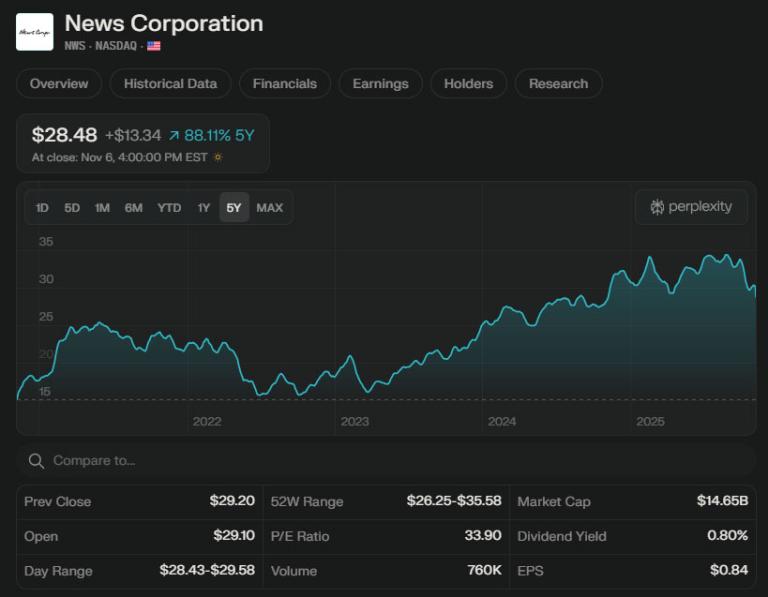Viewport: 768px width, 597px height.
Task: Switch chart range to 6M
Action: [133, 208]
